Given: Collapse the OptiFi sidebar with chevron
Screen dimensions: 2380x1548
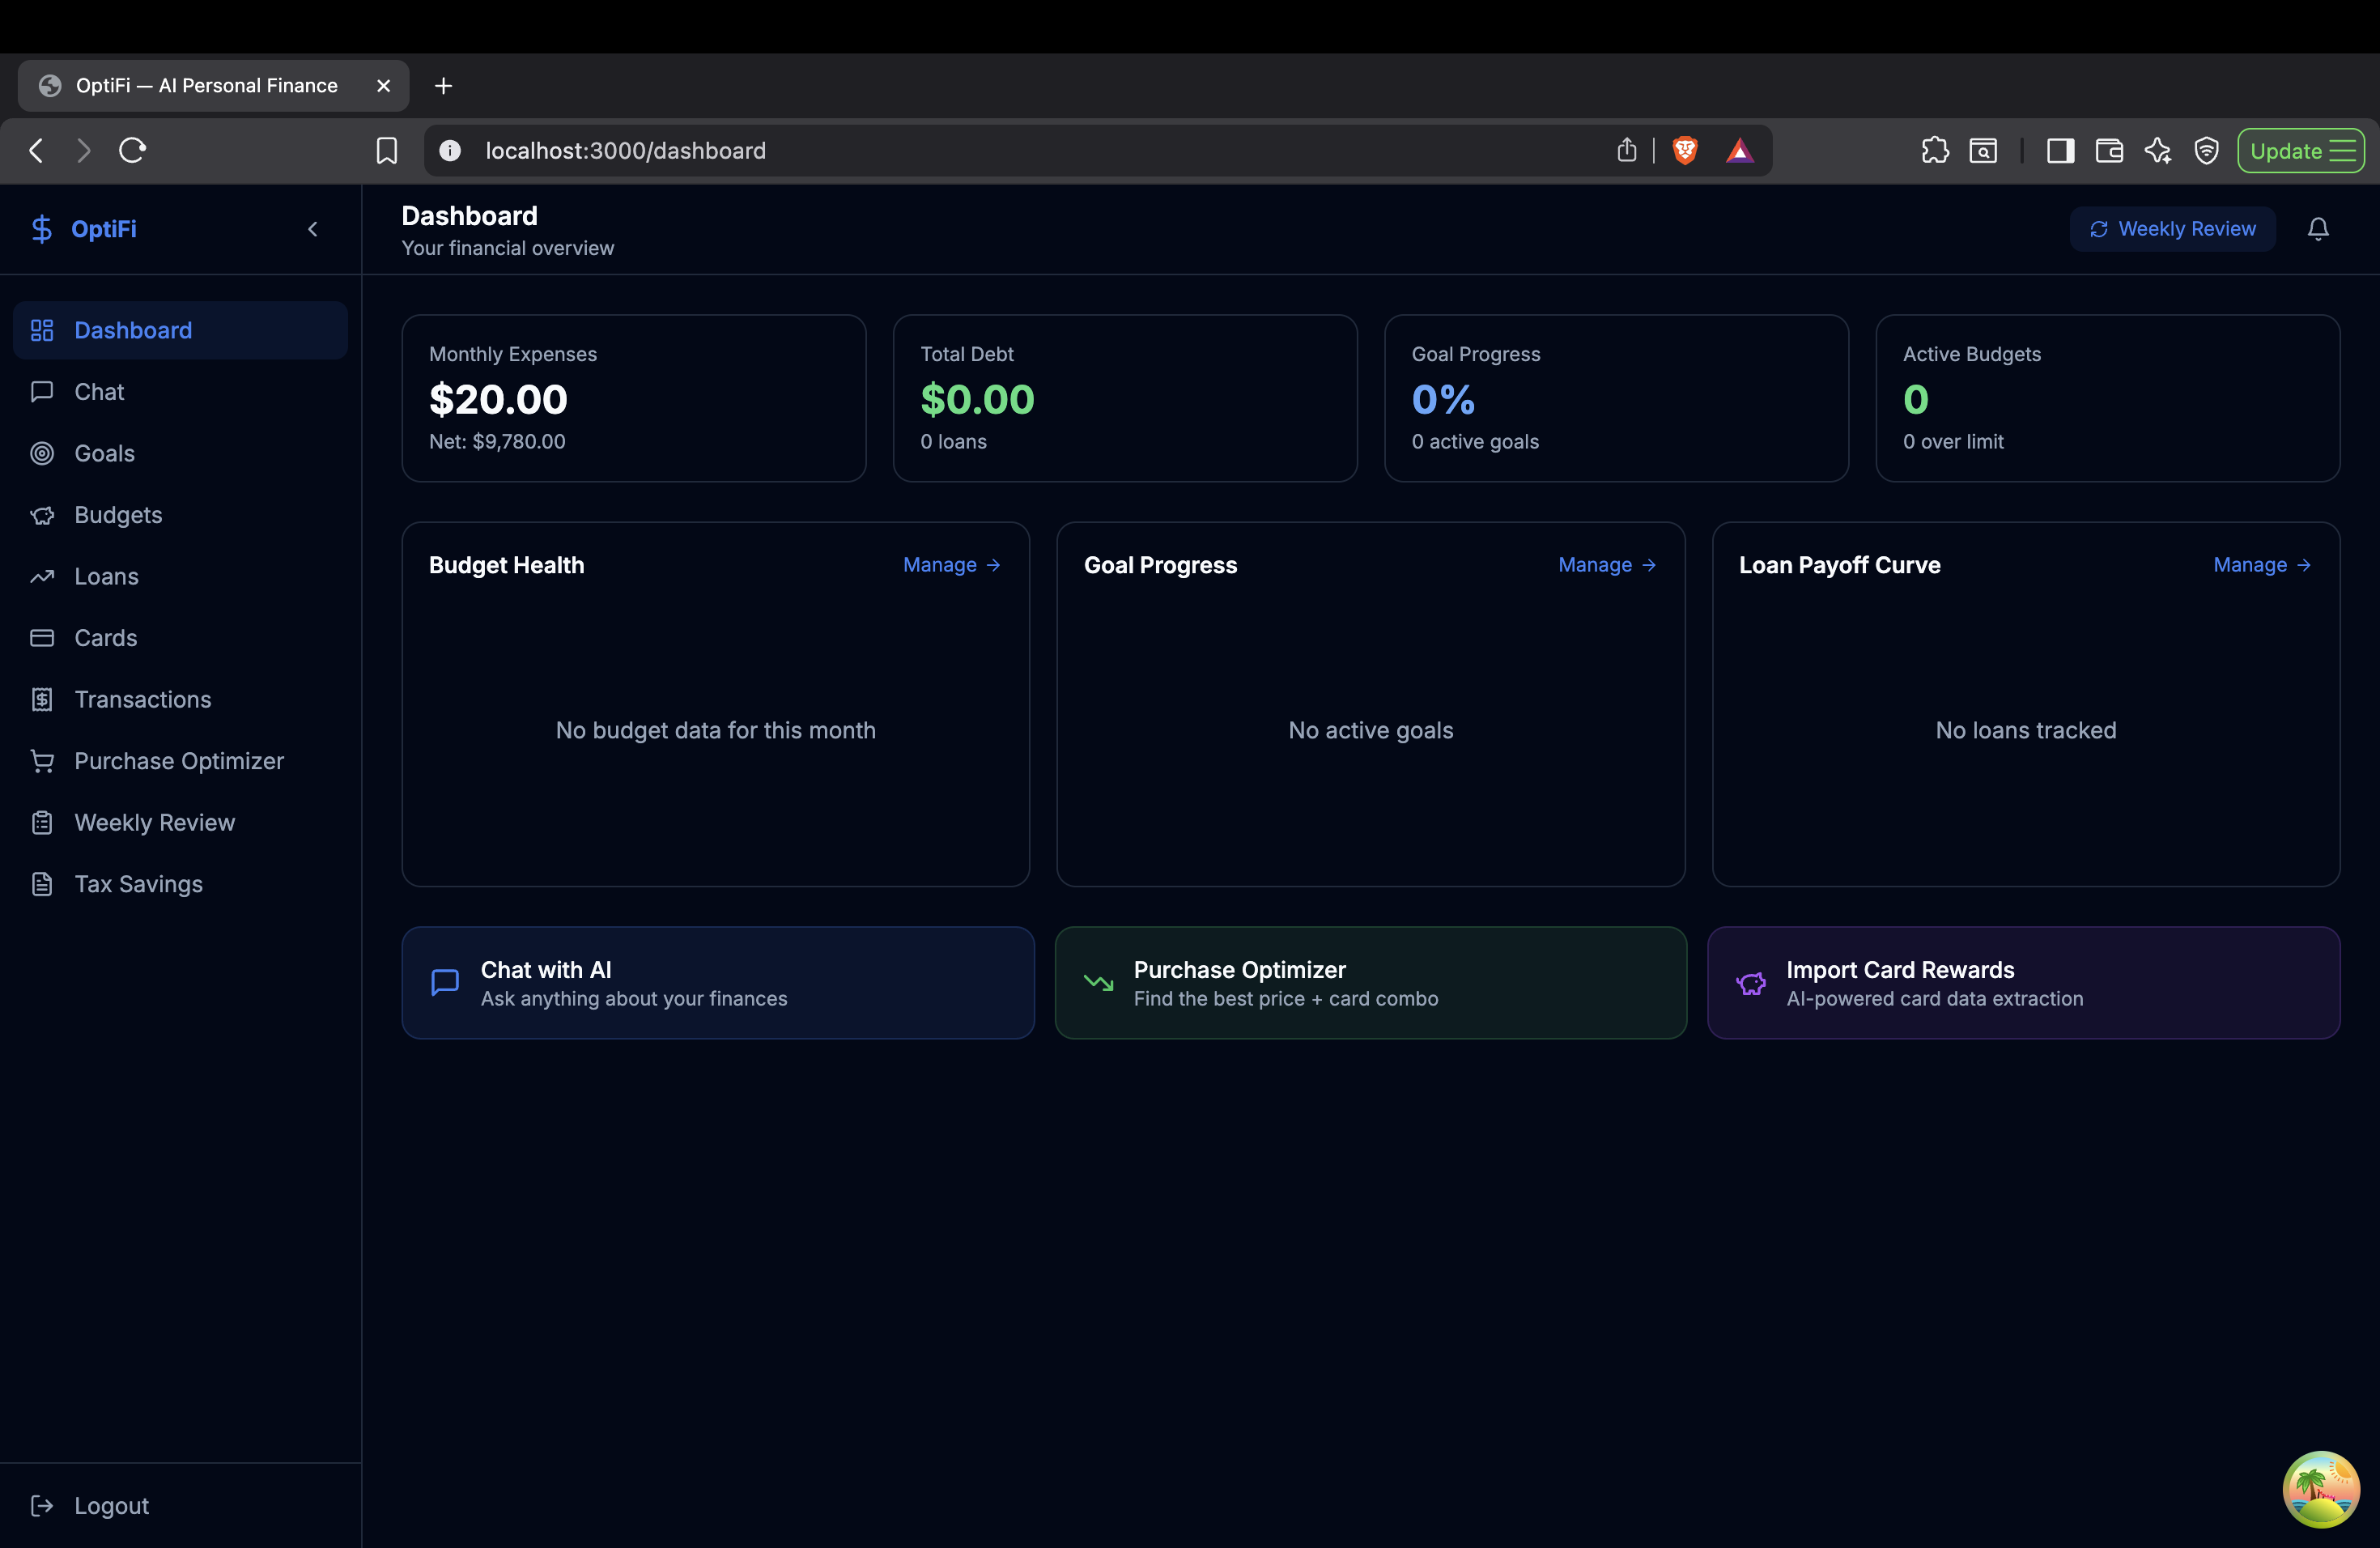Looking at the screenshot, I should [313, 229].
